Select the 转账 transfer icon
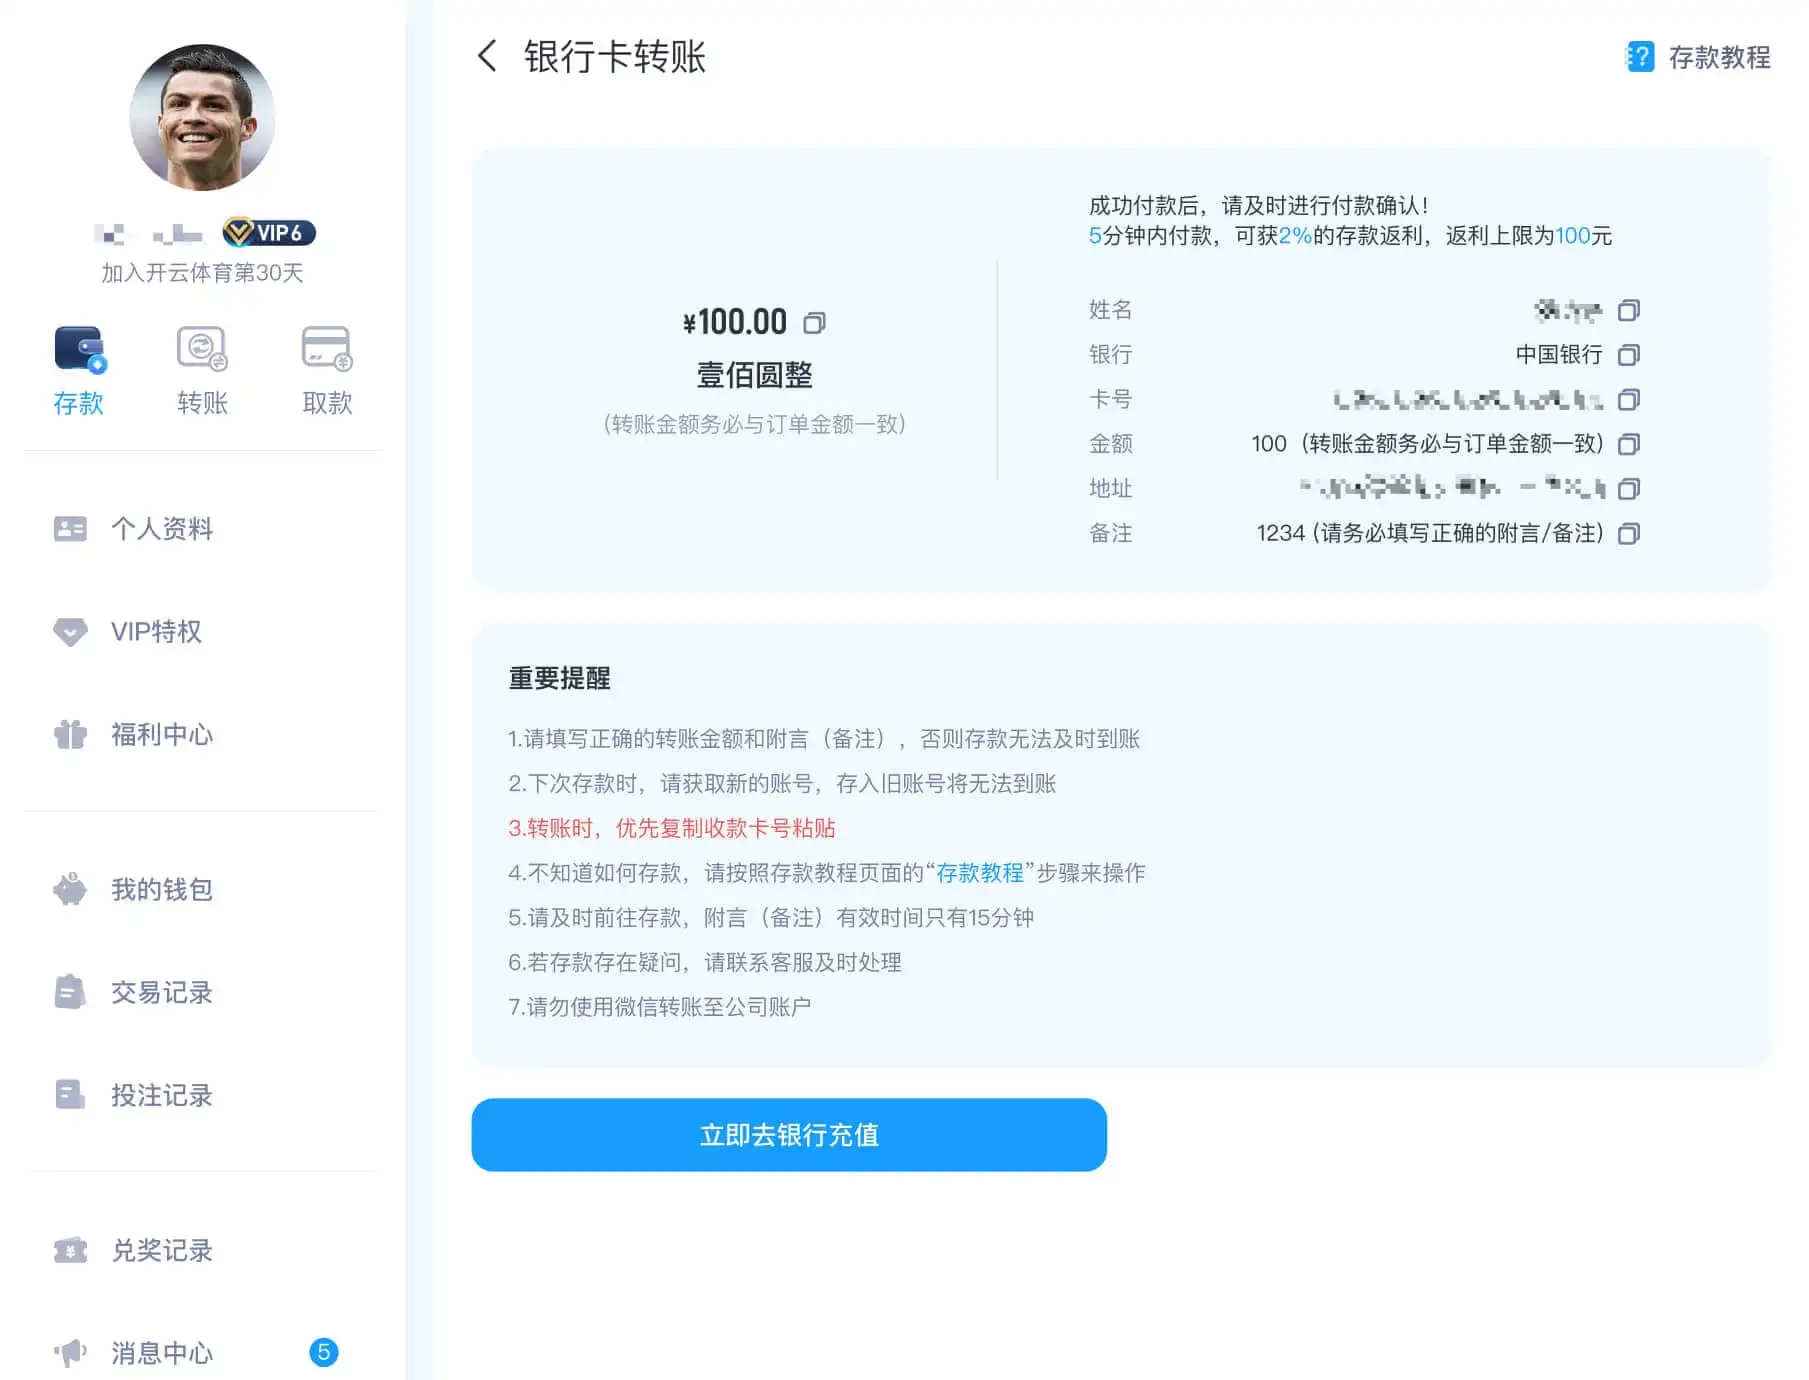This screenshot has width=1809, height=1380. click(201, 349)
